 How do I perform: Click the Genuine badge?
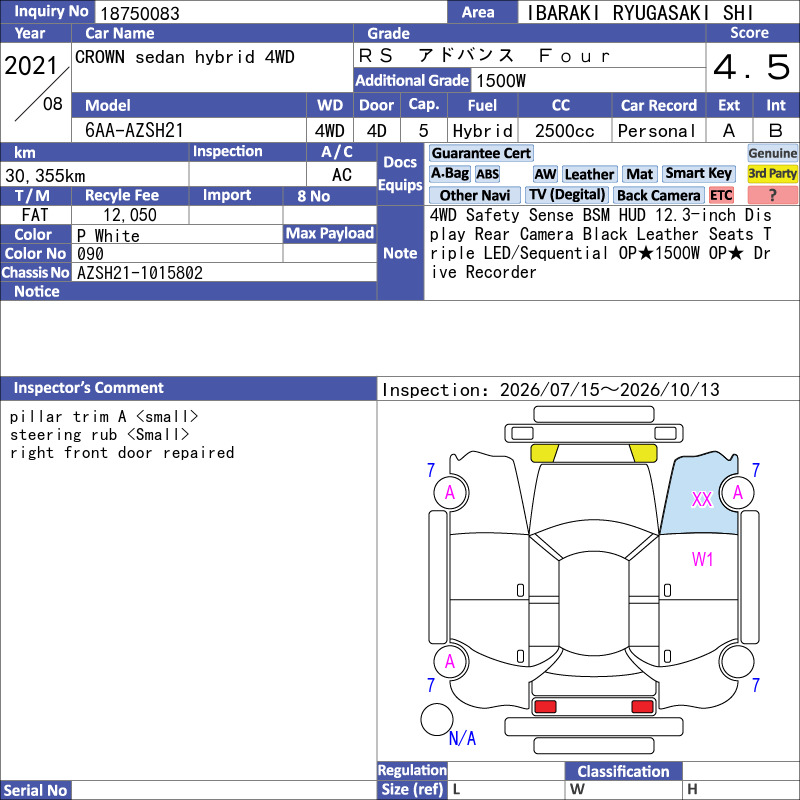[x=772, y=153]
